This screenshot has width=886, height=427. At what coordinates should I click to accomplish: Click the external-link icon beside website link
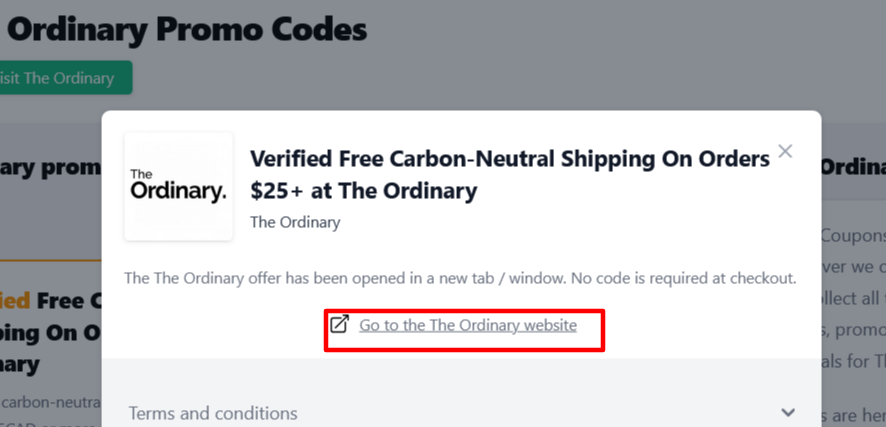click(x=340, y=324)
